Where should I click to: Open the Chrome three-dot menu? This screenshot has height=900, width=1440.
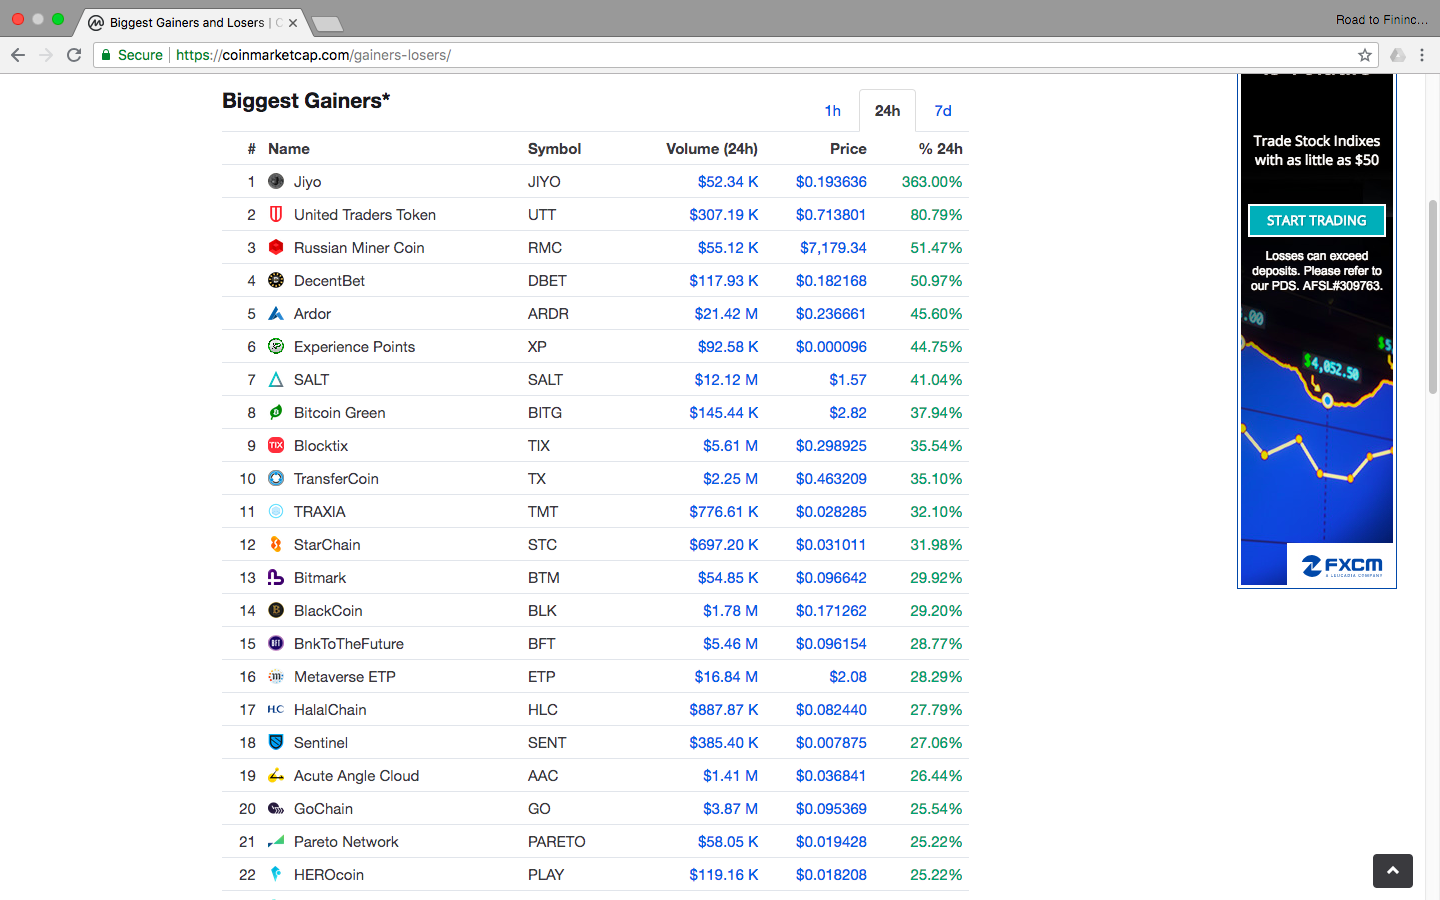tap(1422, 55)
